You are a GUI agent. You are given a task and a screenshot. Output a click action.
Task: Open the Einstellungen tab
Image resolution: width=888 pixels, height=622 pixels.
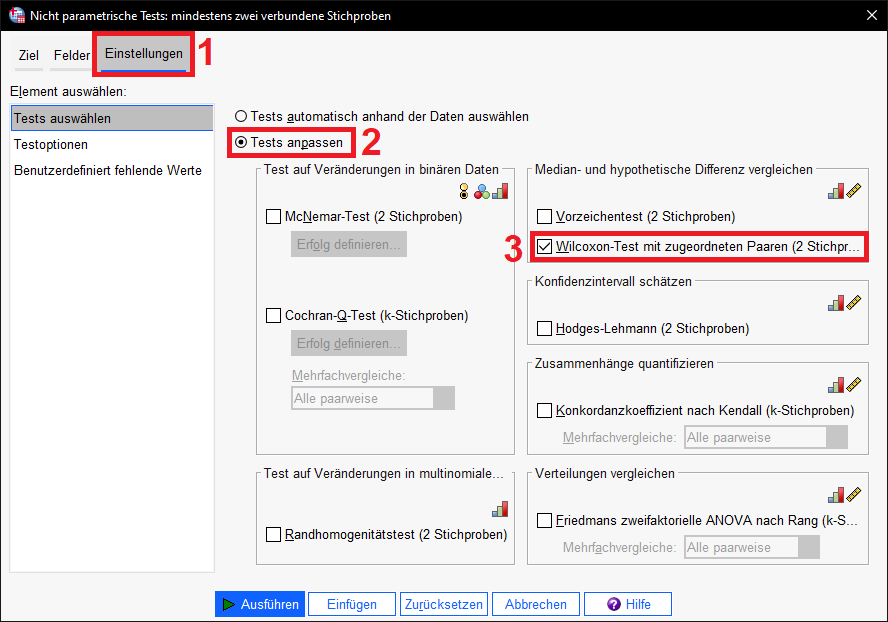[x=144, y=54]
